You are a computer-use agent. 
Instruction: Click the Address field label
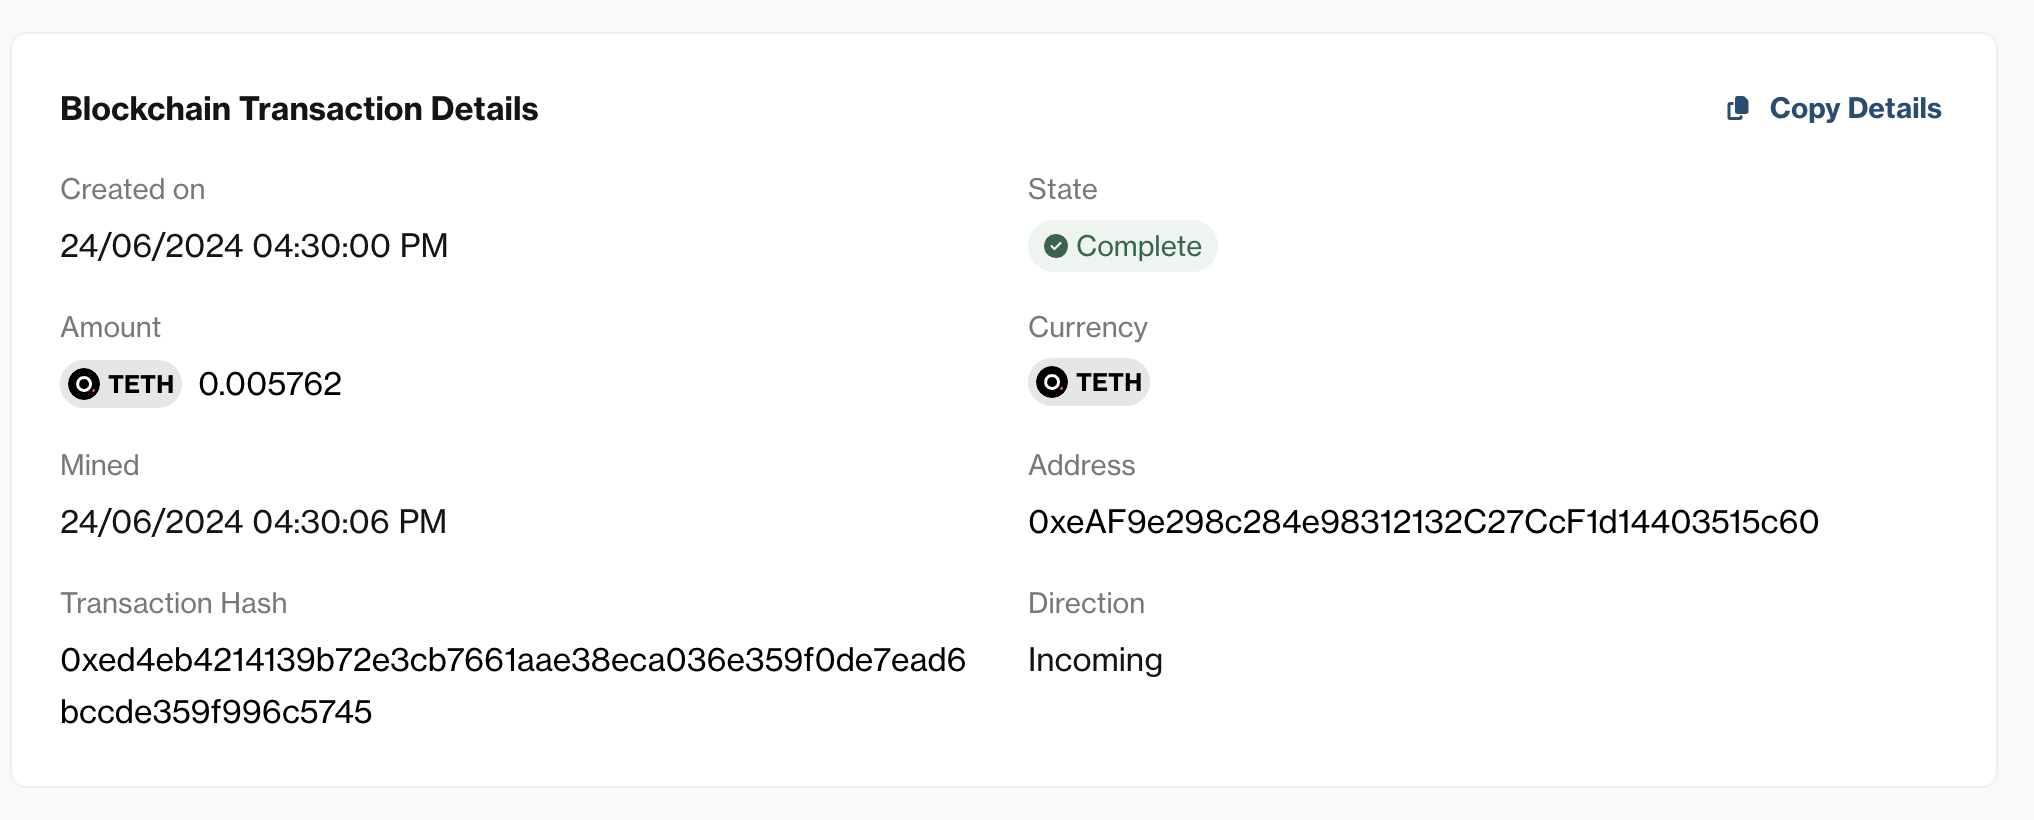[1082, 465]
